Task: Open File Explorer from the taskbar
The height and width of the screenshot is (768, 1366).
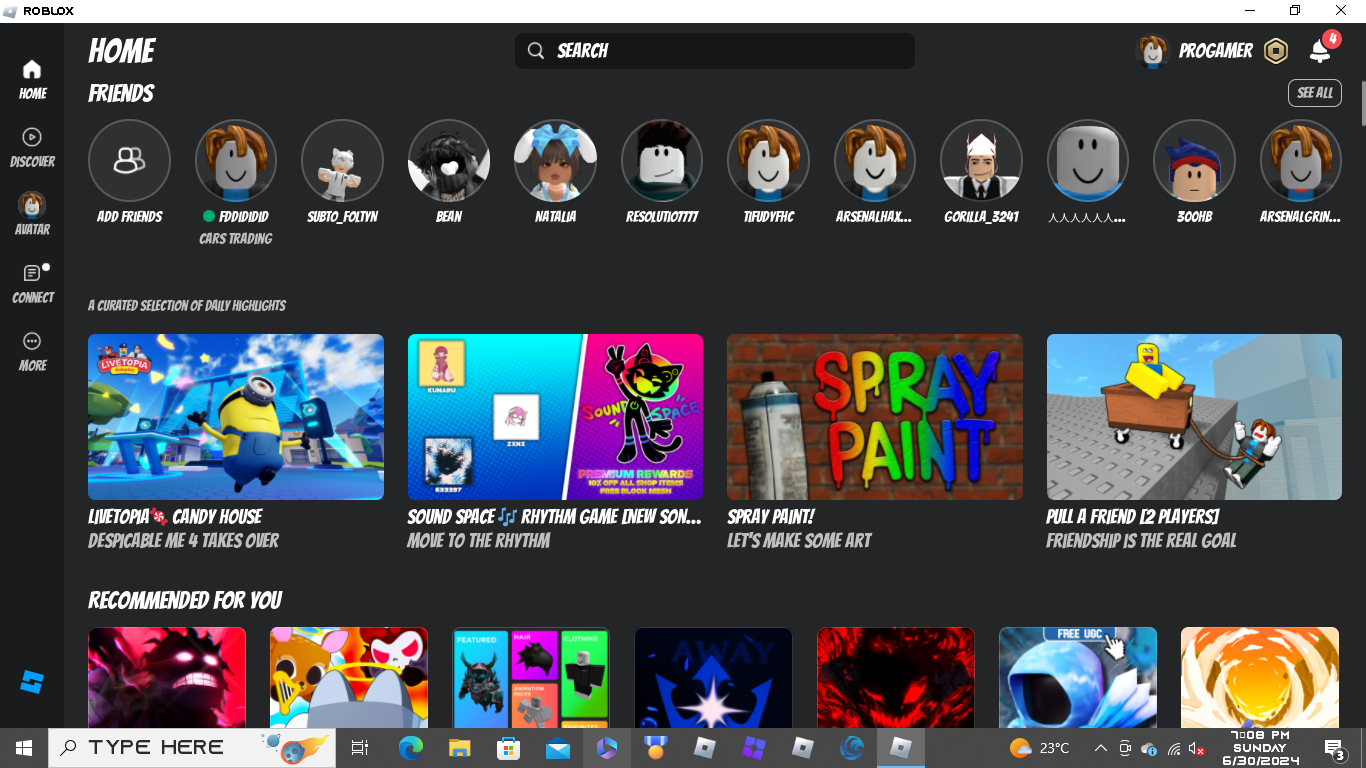Action: click(459, 747)
